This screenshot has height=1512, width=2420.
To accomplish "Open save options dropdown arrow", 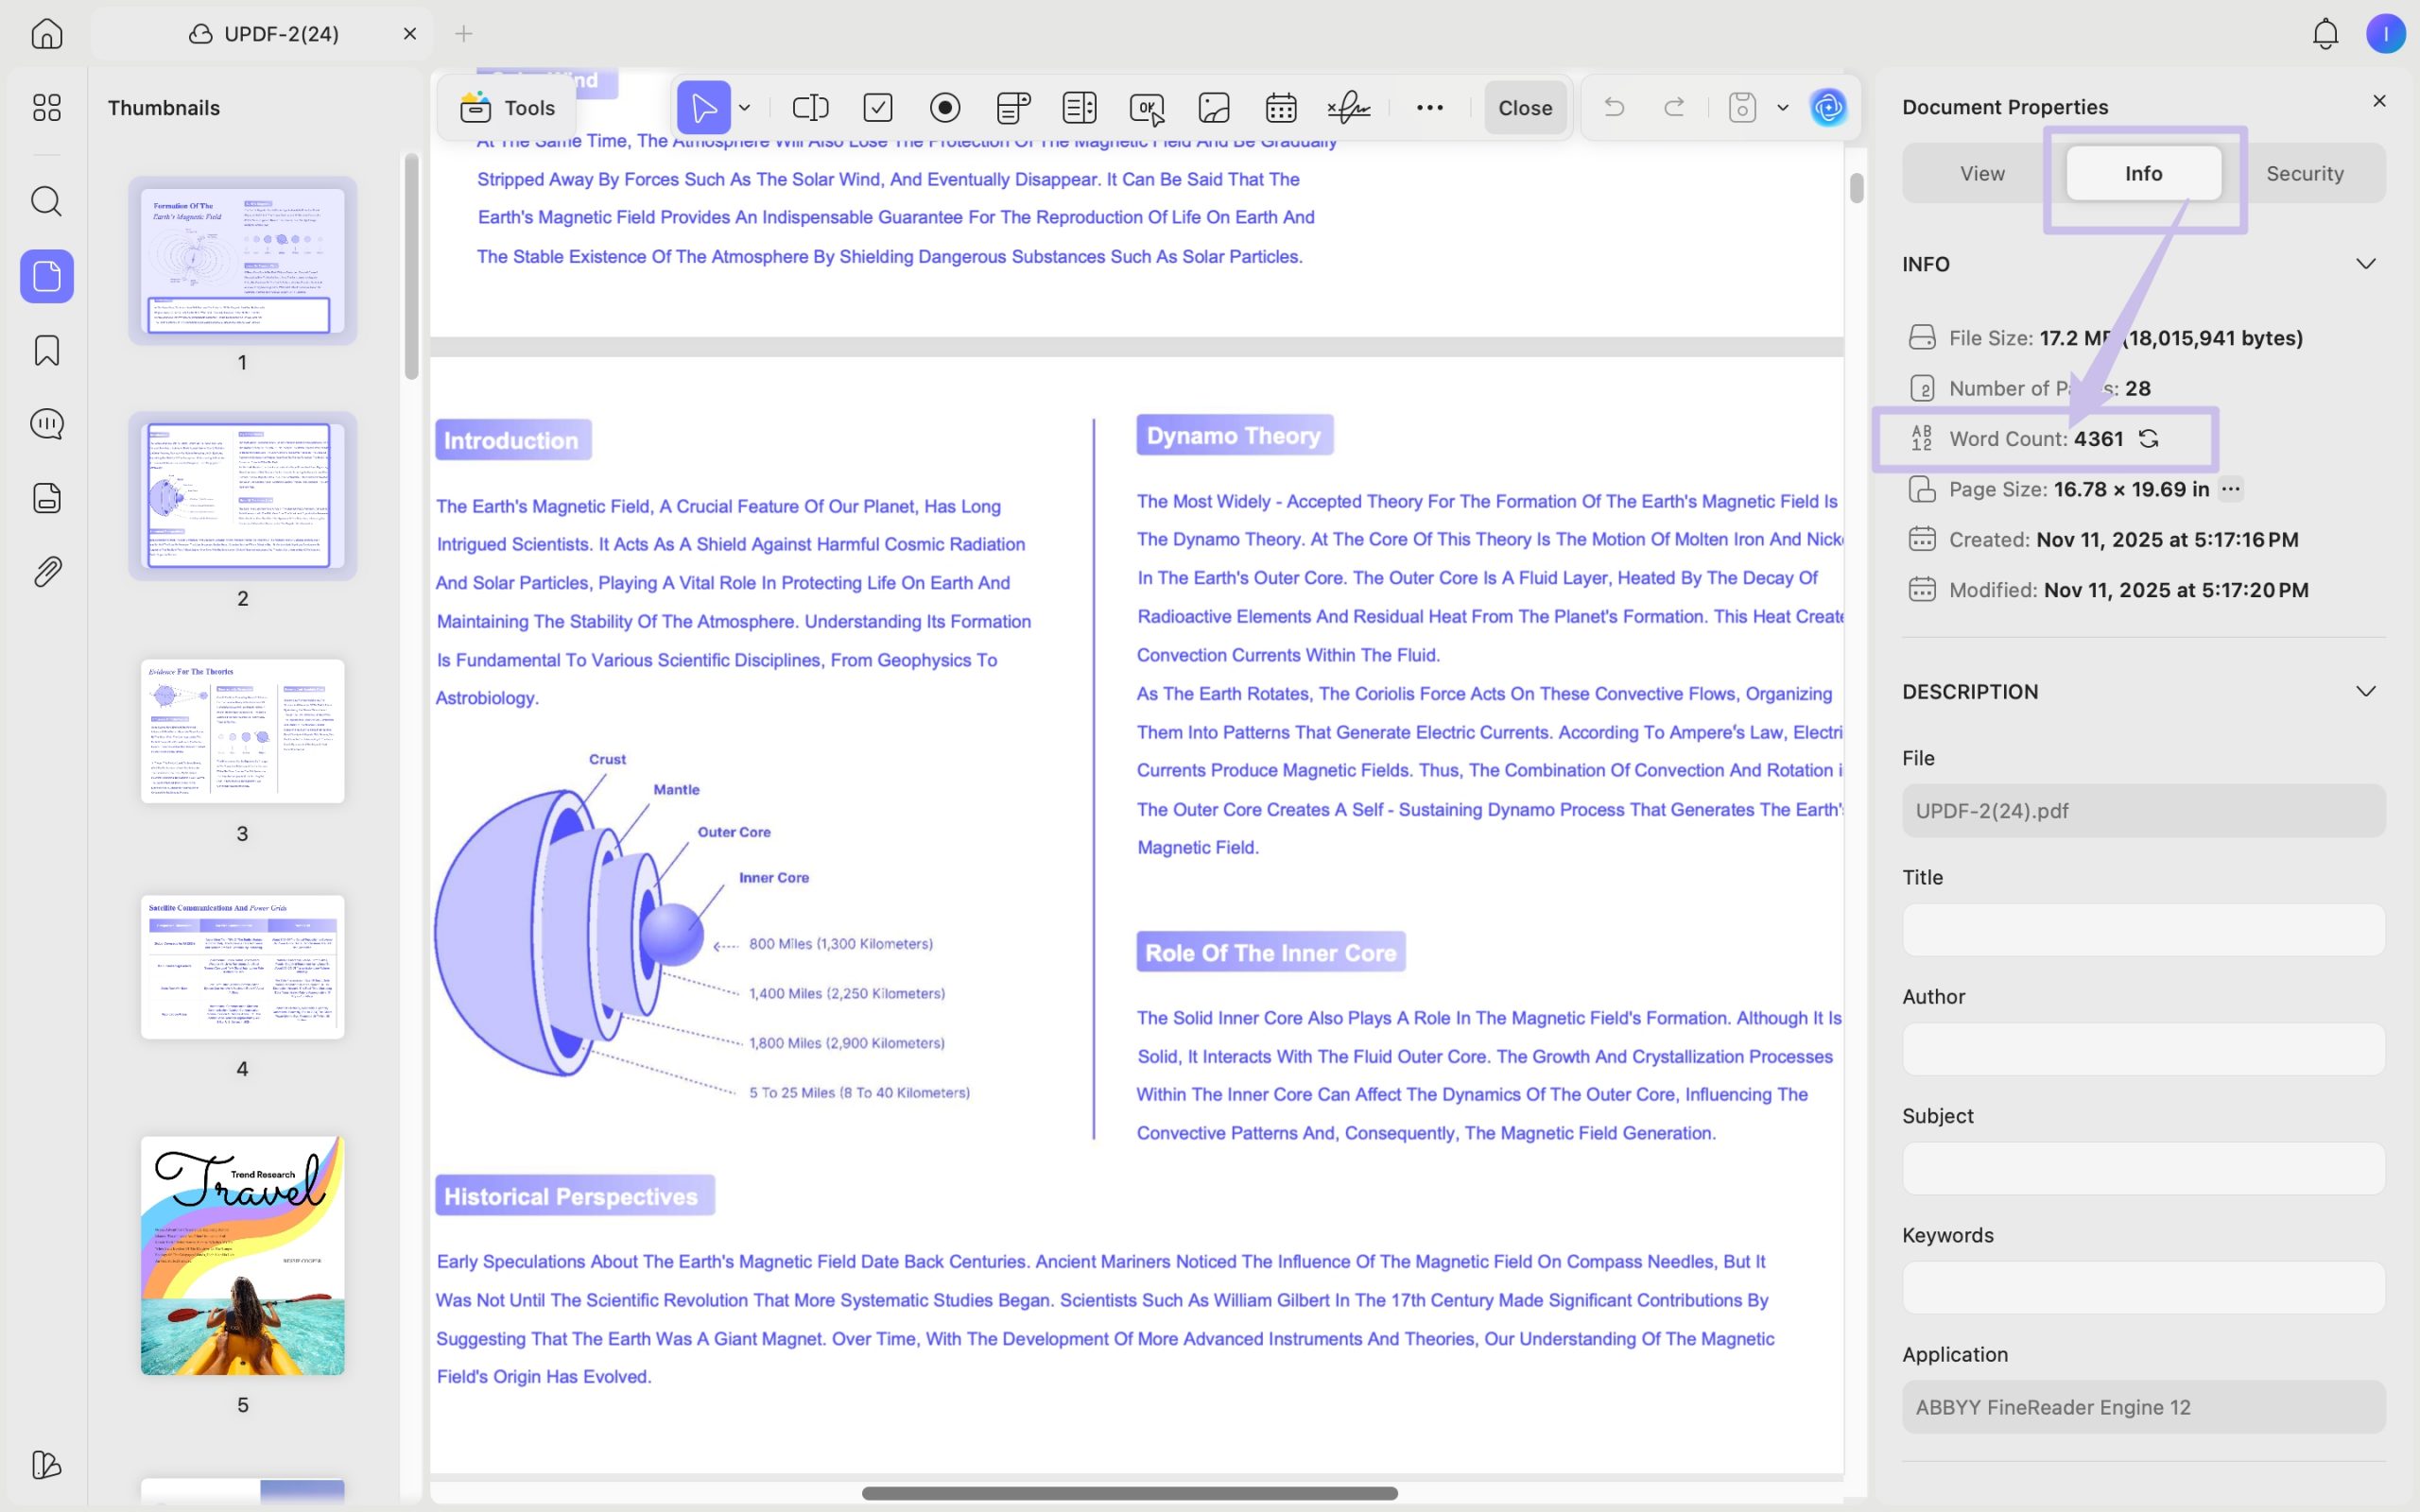I will [x=1782, y=107].
